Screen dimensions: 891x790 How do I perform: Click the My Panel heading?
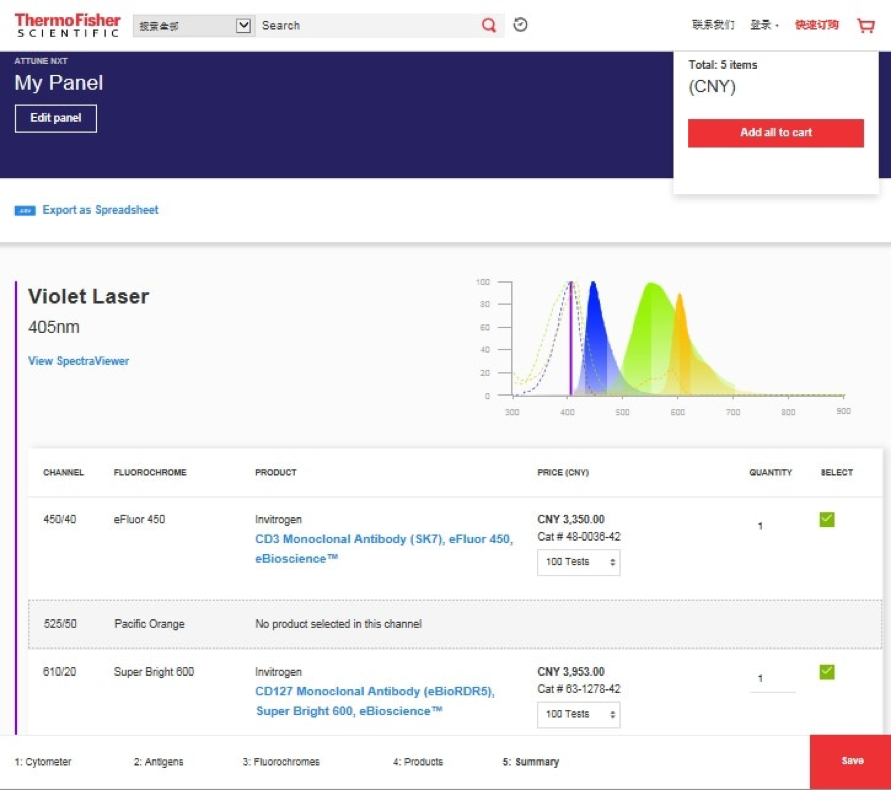[x=59, y=83]
